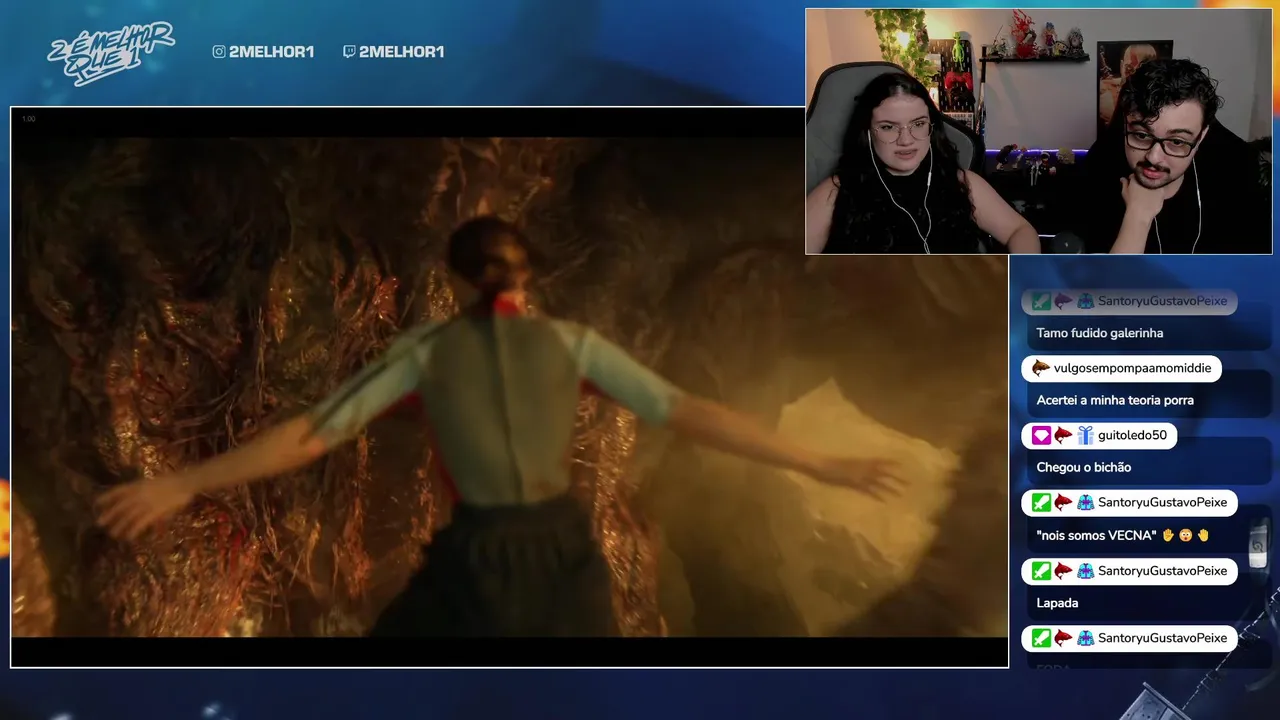Viewport: 1280px width, 720px height.
Task: Click the chat message 'Chegou o bichão'
Action: [1083, 467]
